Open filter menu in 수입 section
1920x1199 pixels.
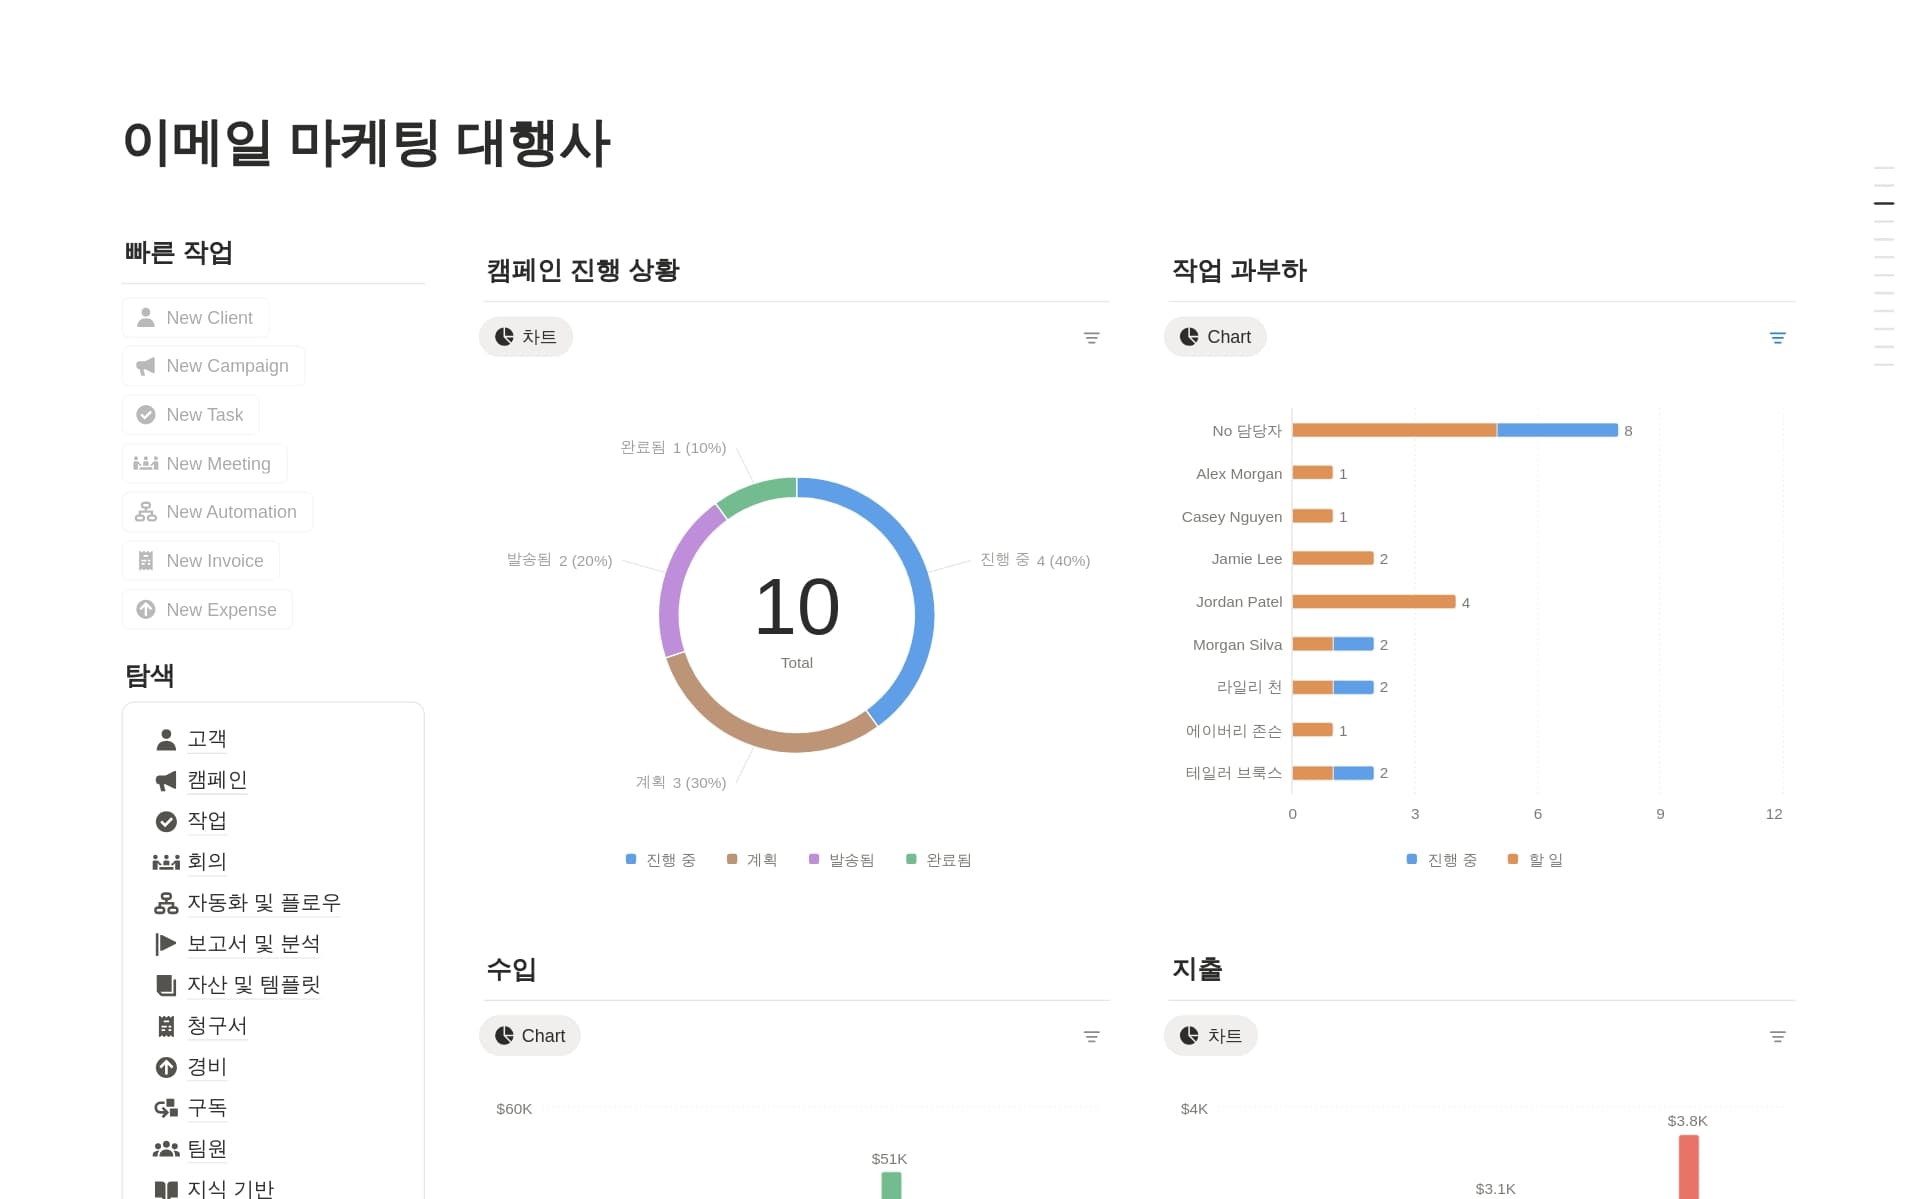point(1091,1037)
